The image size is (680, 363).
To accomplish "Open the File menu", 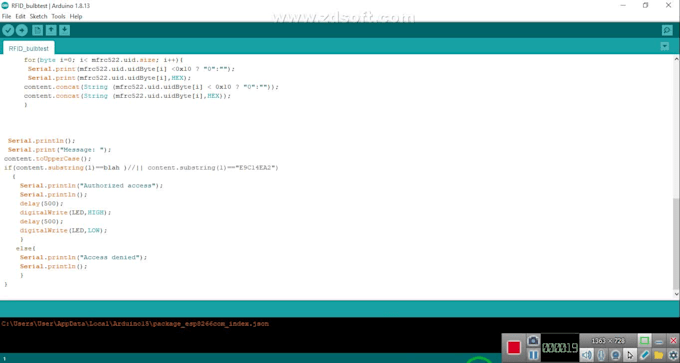I will coord(7,16).
